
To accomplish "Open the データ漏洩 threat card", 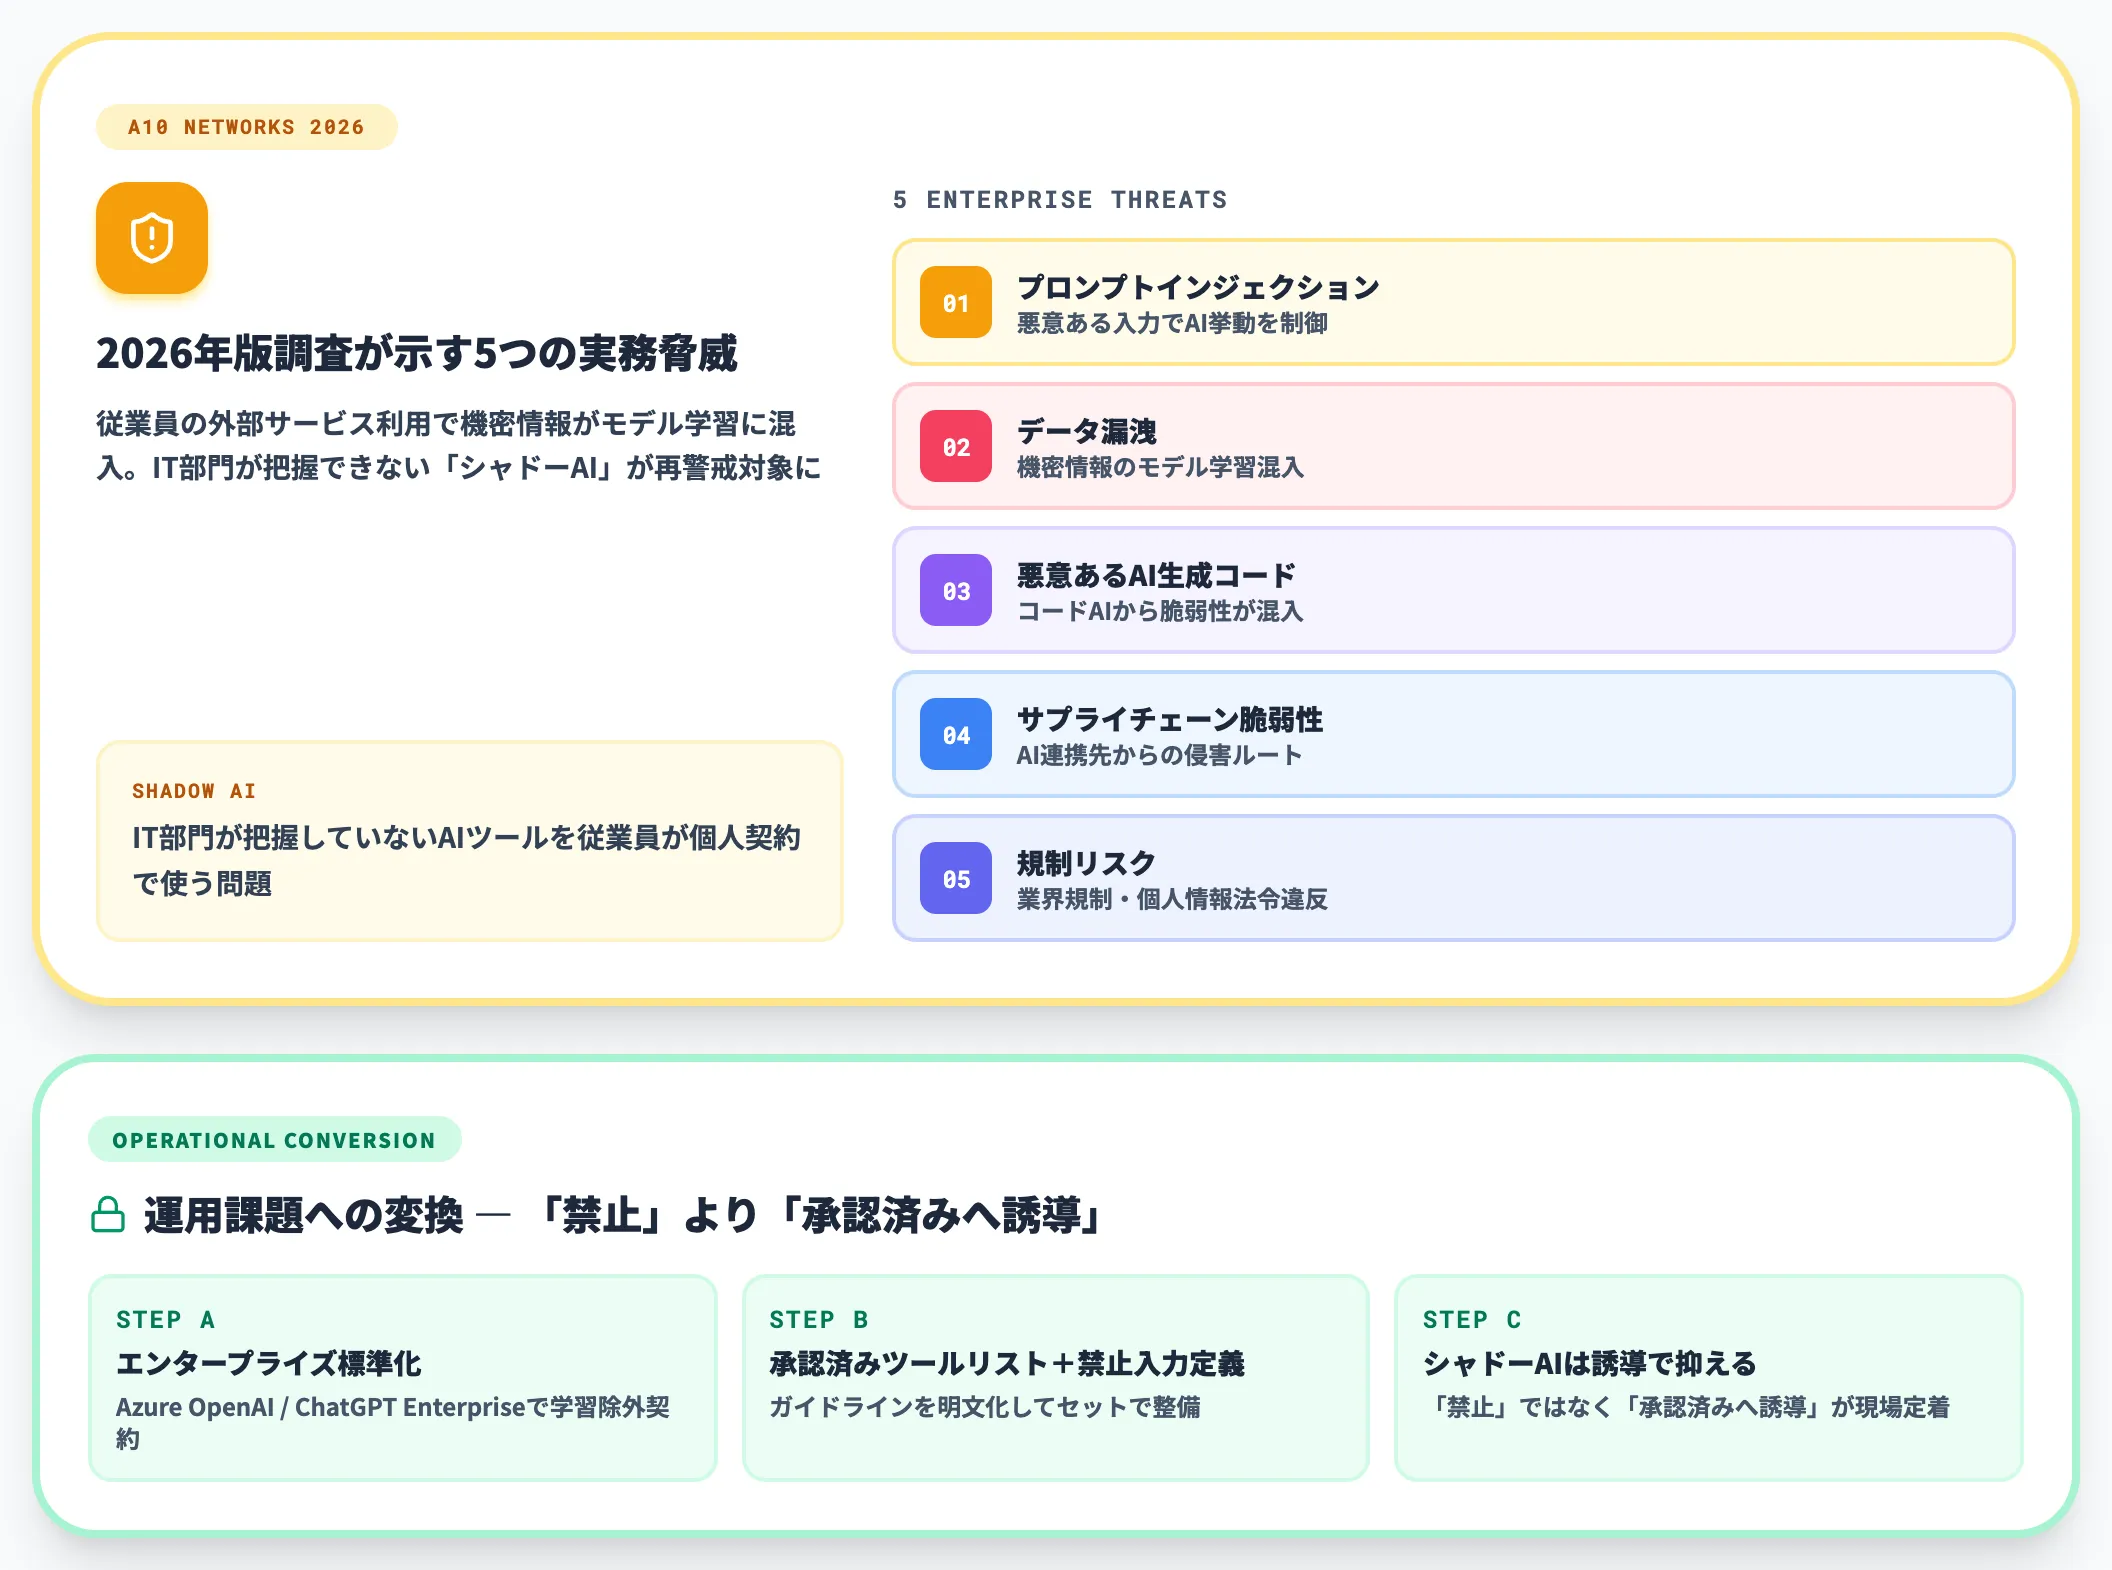I will tap(1453, 446).
